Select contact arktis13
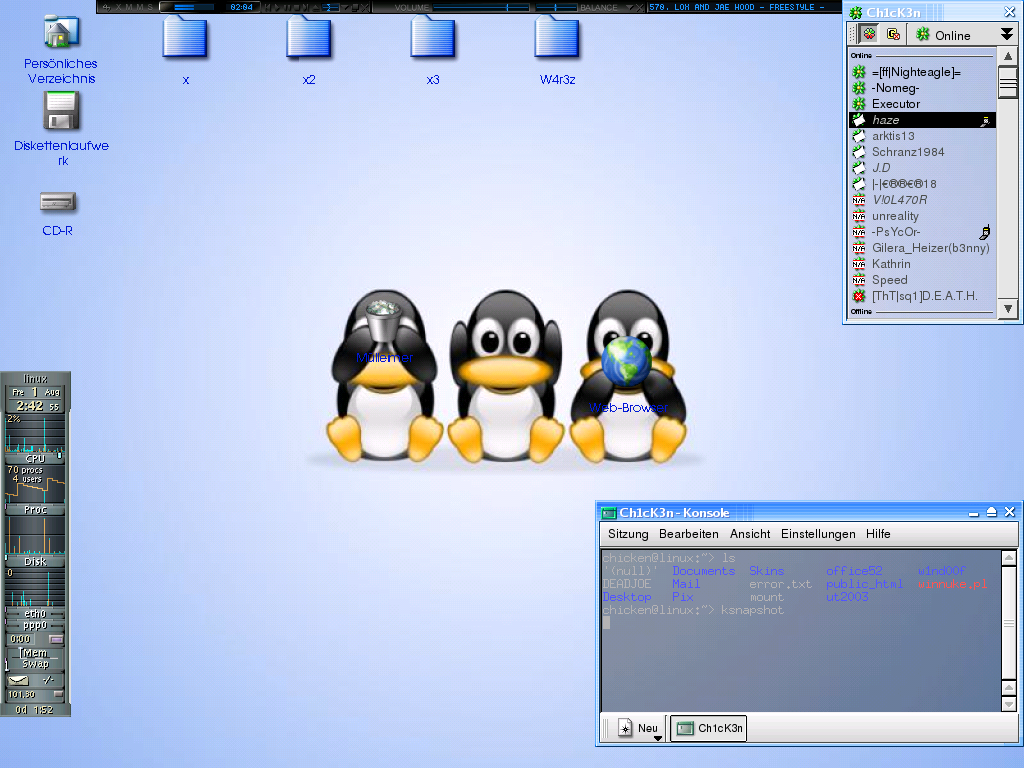Image resolution: width=1024 pixels, height=768 pixels. click(922, 136)
